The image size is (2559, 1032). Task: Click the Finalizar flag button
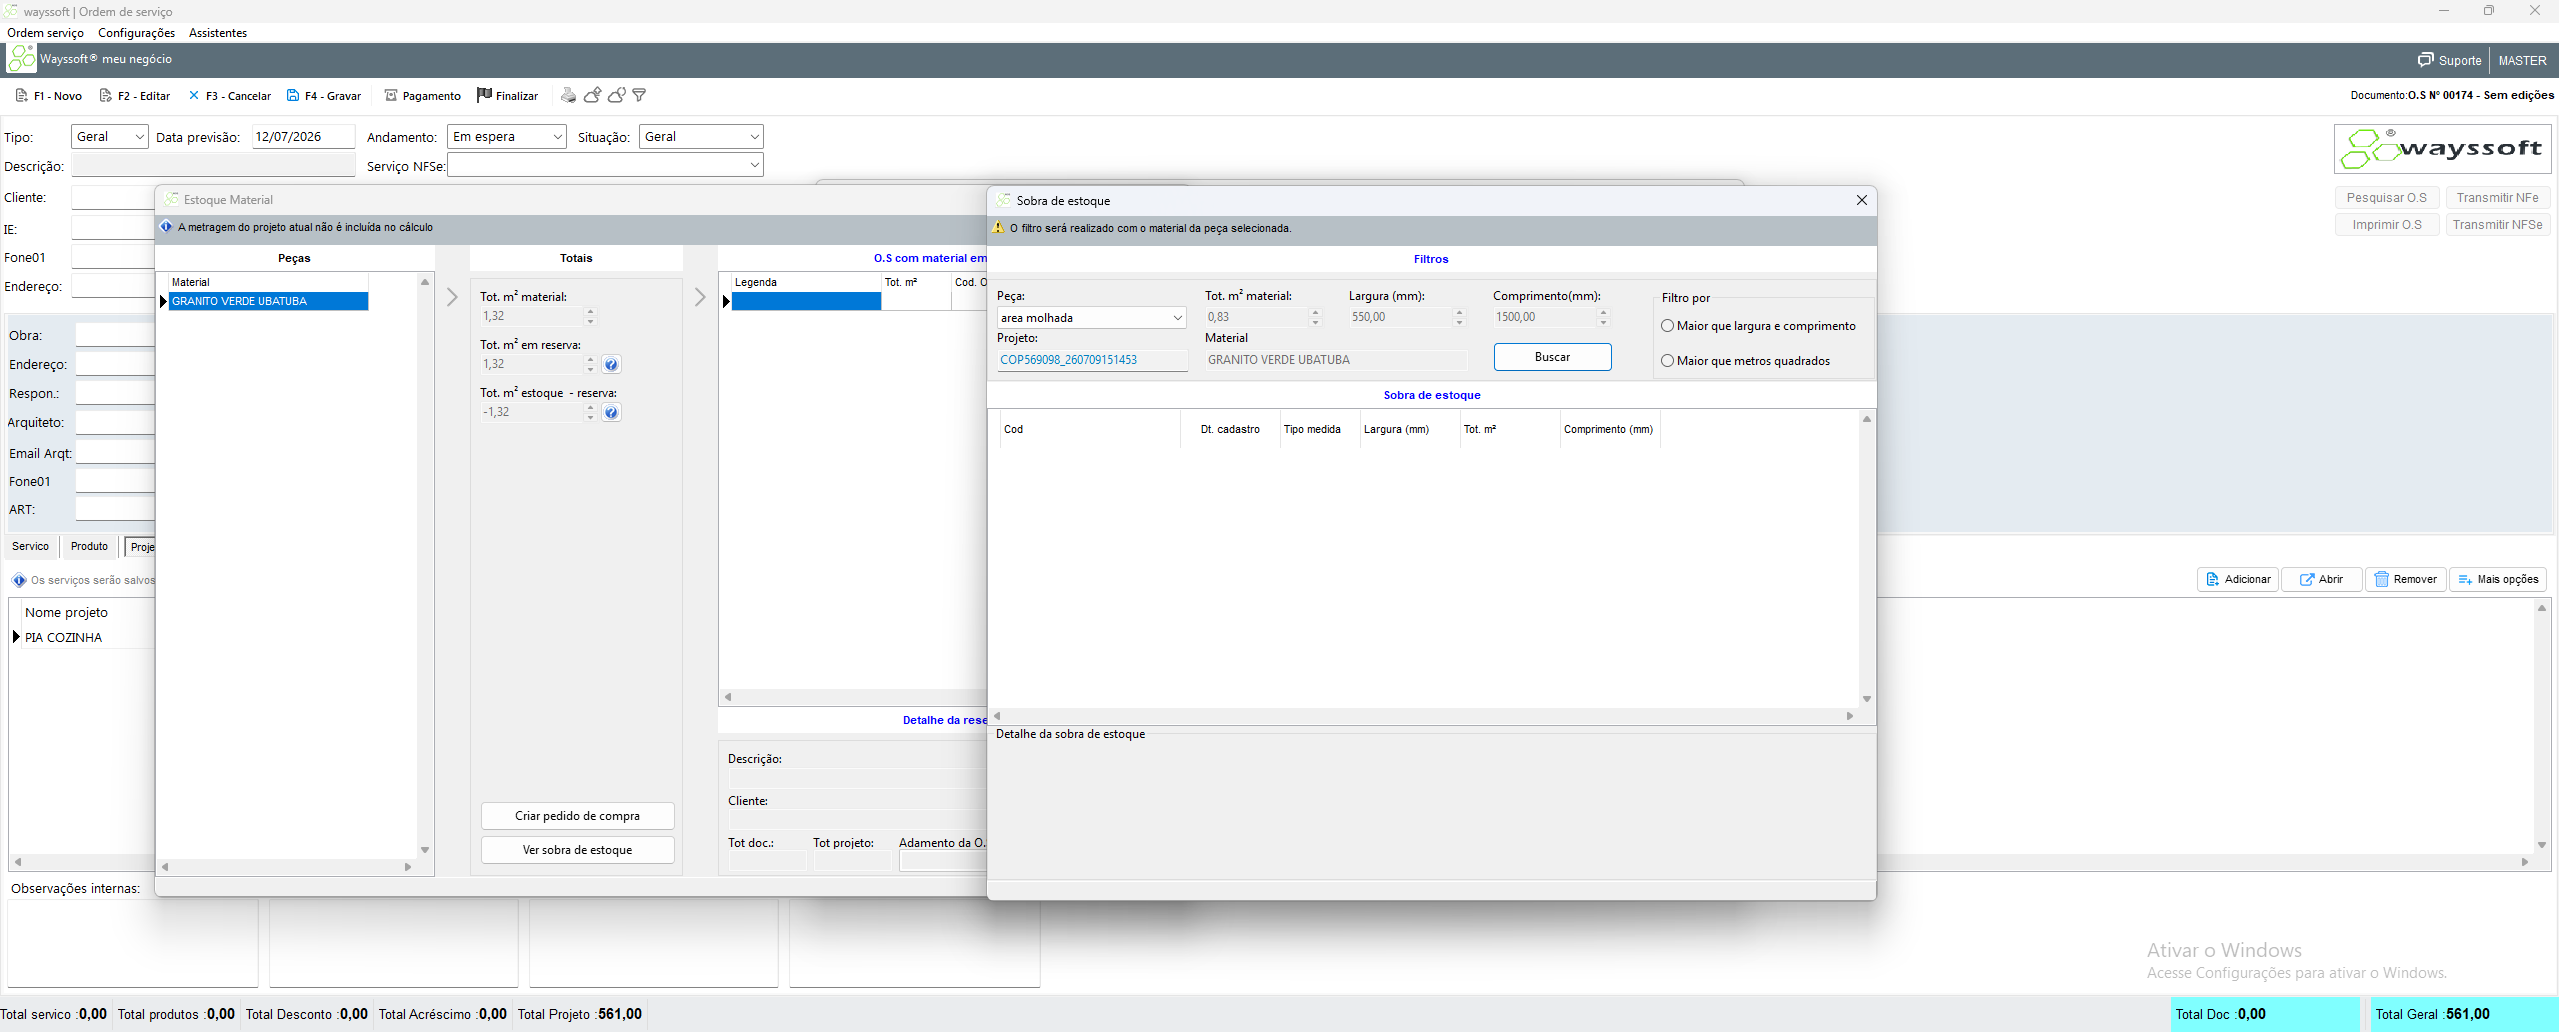click(508, 96)
